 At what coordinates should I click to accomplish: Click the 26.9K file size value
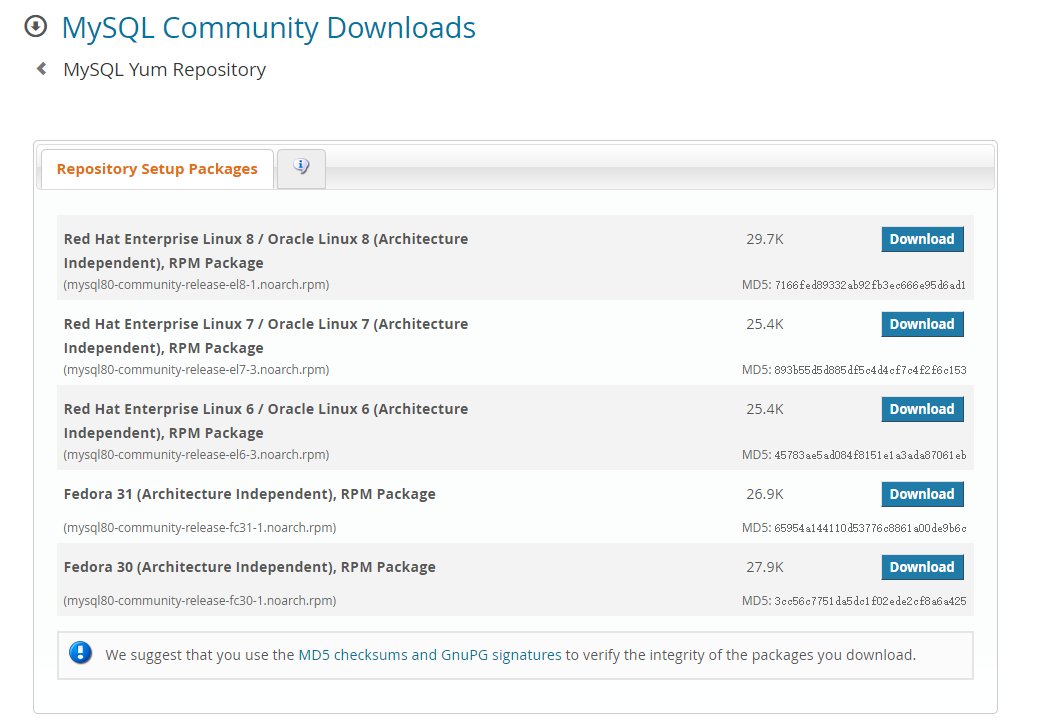coord(765,494)
